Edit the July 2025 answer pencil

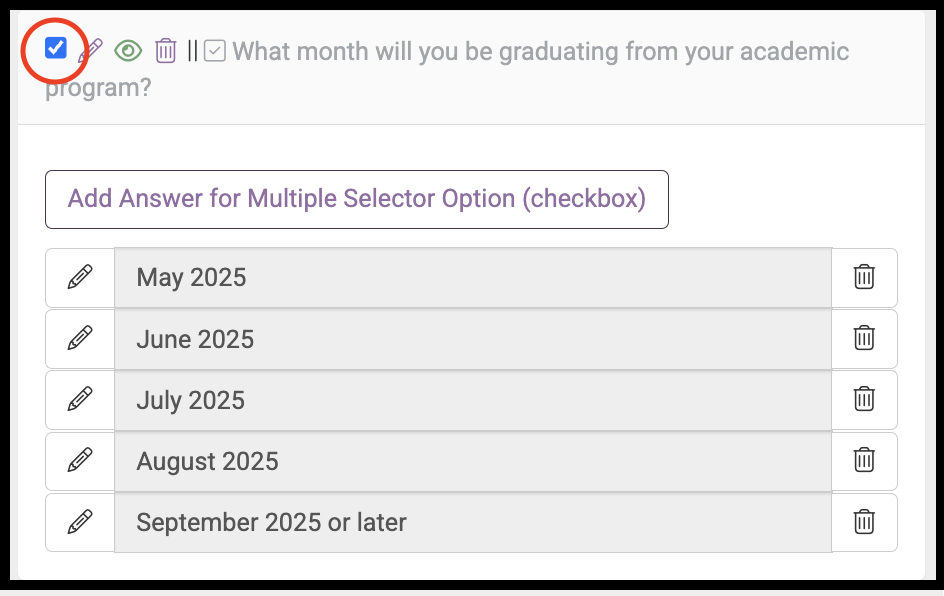click(x=80, y=400)
